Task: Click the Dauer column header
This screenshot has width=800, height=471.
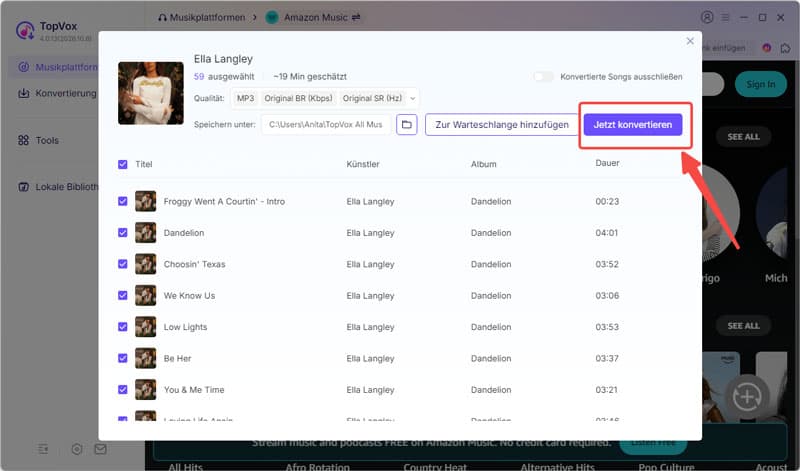Action: (607, 163)
